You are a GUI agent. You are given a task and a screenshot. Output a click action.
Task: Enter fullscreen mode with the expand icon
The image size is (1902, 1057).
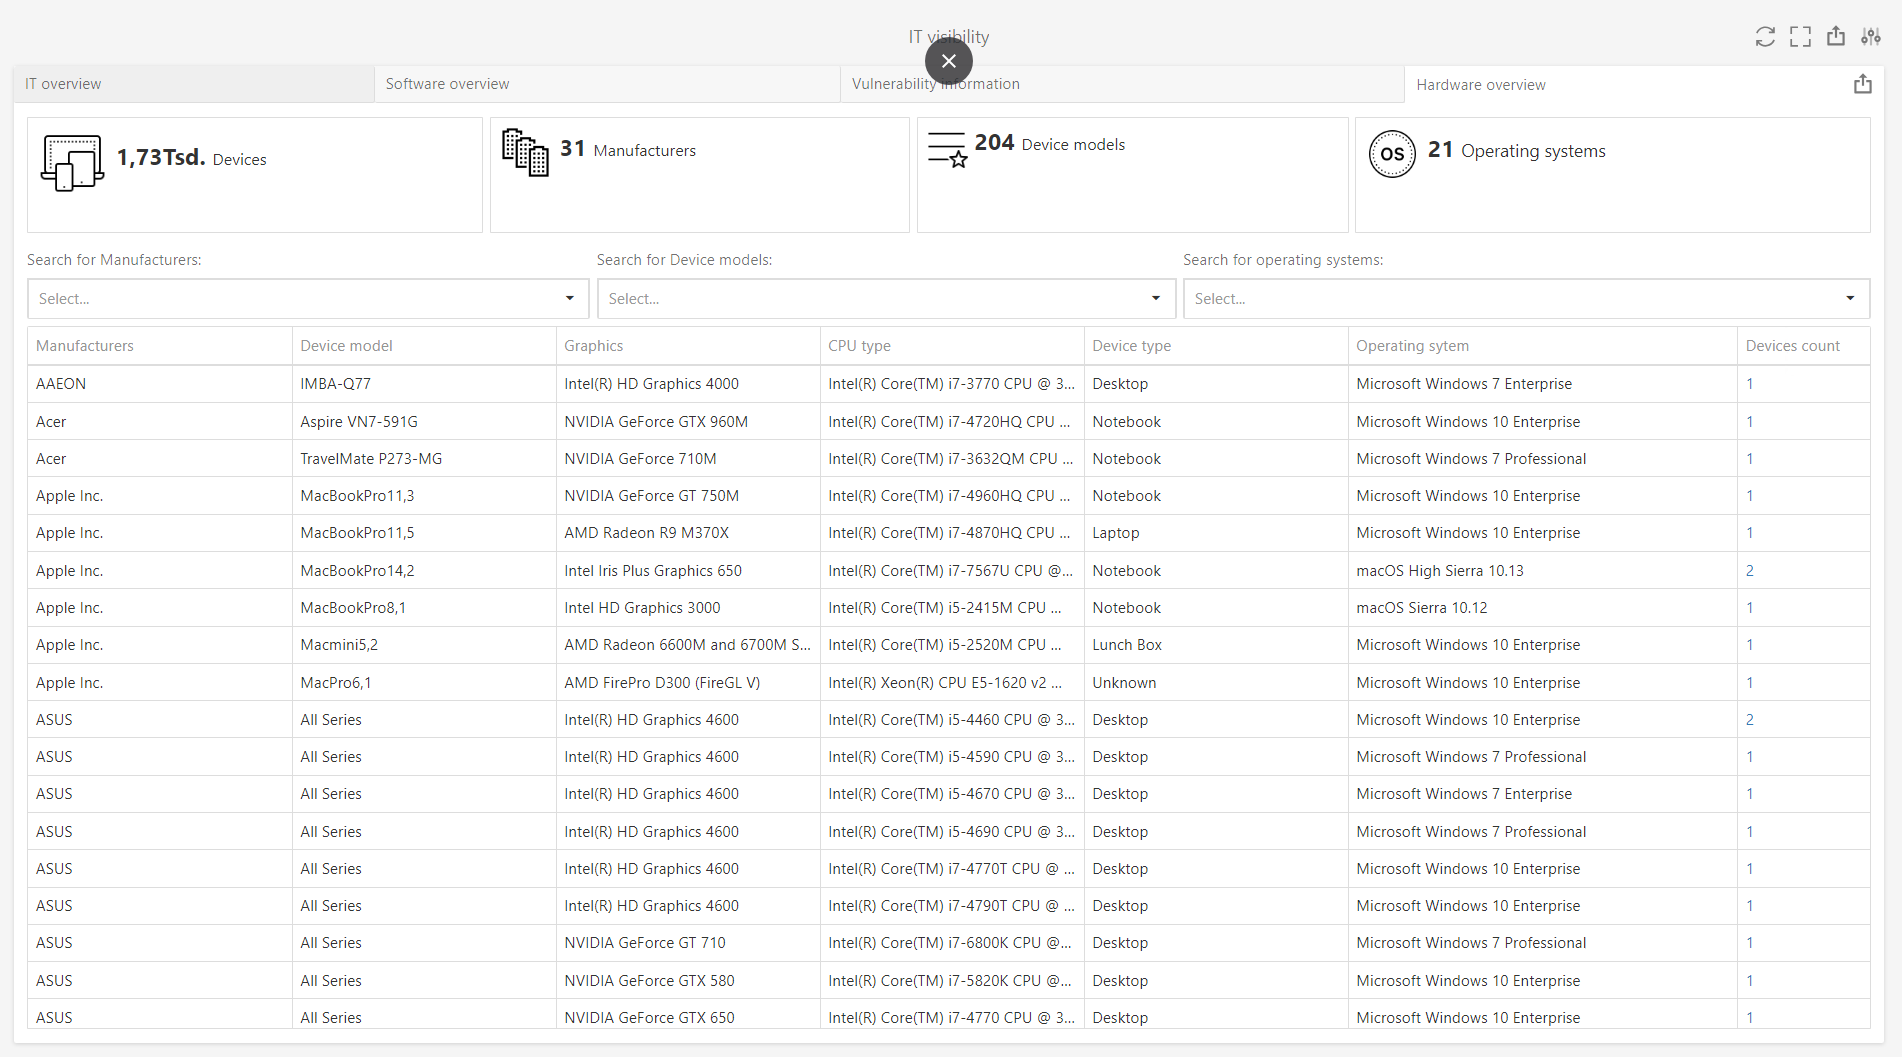coord(1800,37)
